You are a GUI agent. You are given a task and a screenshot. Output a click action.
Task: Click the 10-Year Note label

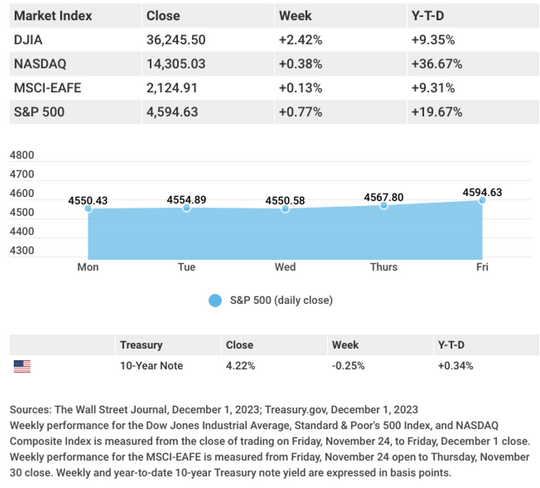click(x=152, y=366)
